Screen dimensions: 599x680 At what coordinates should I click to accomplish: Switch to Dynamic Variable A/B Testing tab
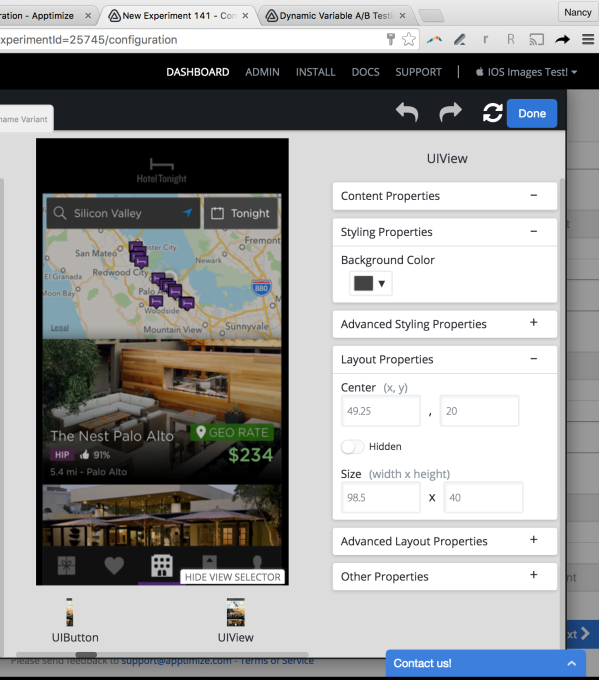[x=336, y=16]
